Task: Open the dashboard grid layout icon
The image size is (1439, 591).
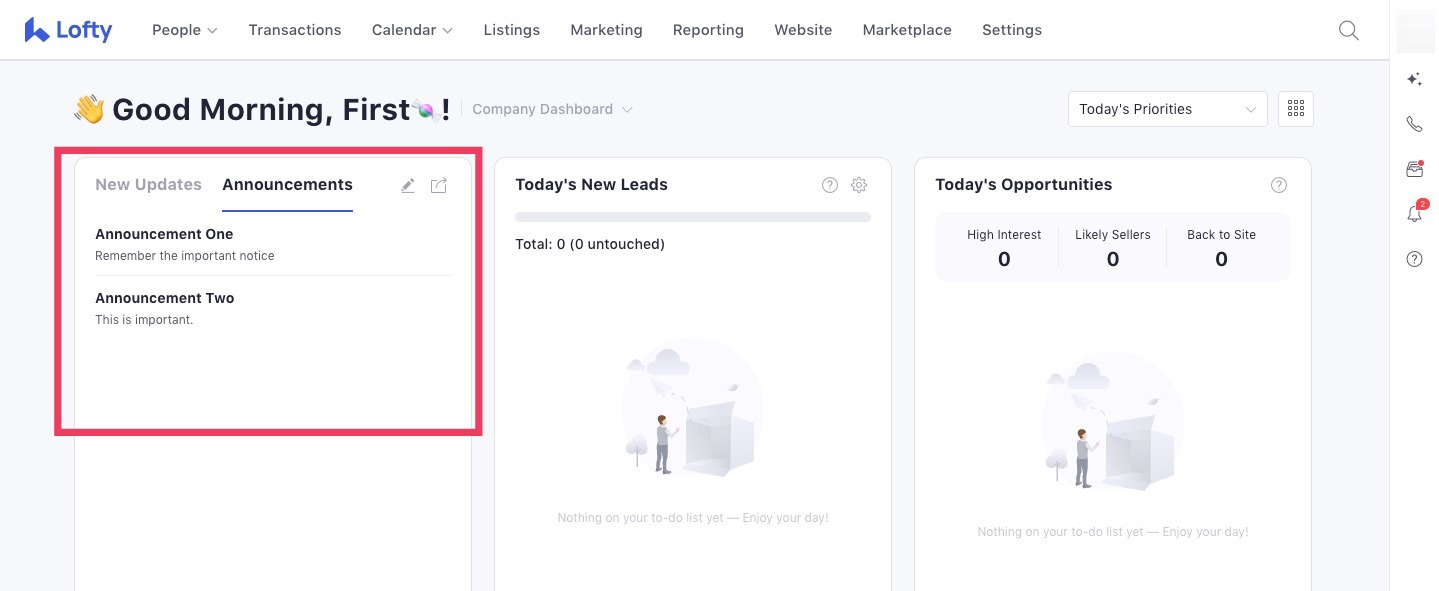Action: 1296,109
